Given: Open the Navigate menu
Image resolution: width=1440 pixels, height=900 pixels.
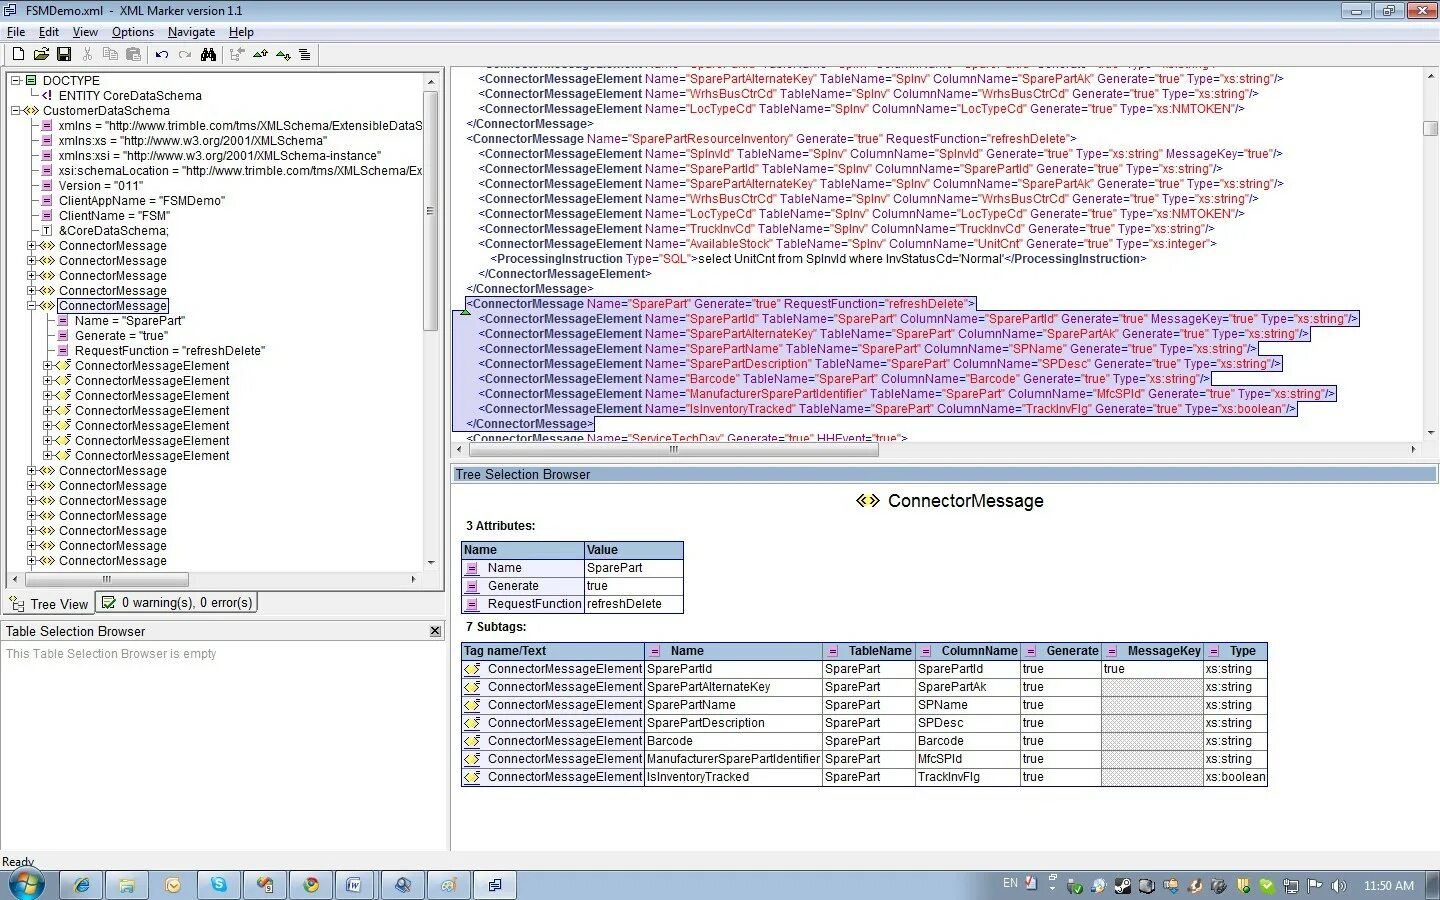Looking at the screenshot, I should coord(191,32).
